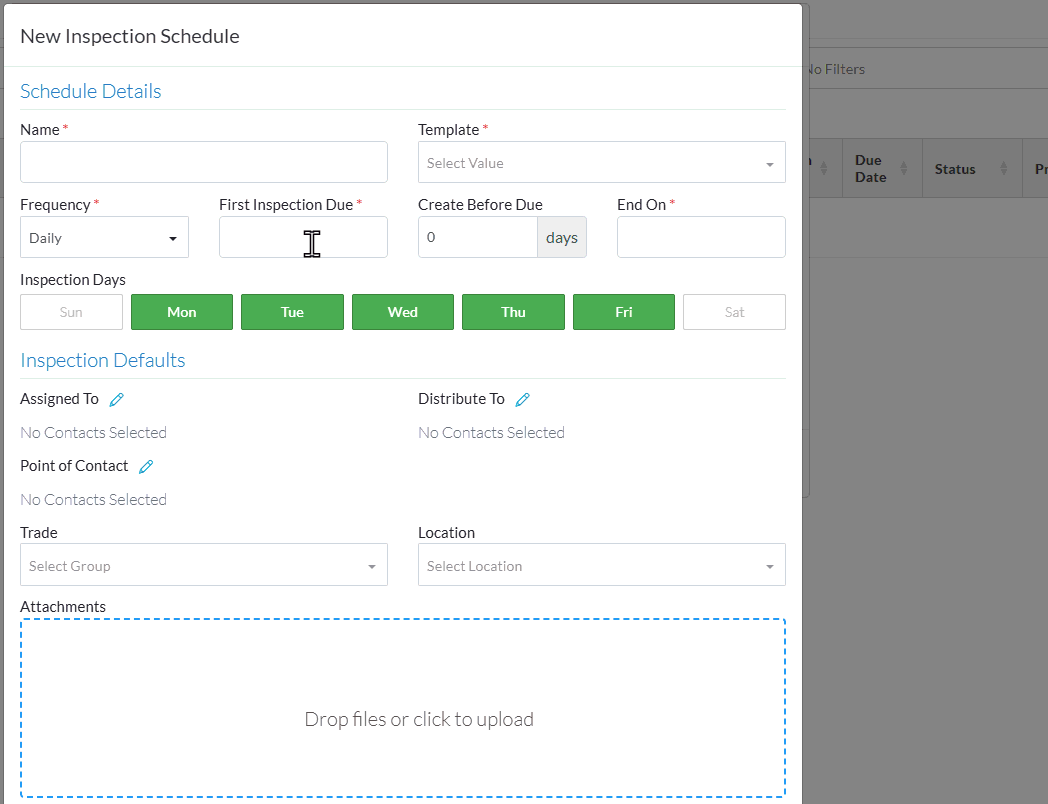Image resolution: width=1048 pixels, height=804 pixels.
Task: Open the Select Location dropdown
Action: tap(602, 565)
